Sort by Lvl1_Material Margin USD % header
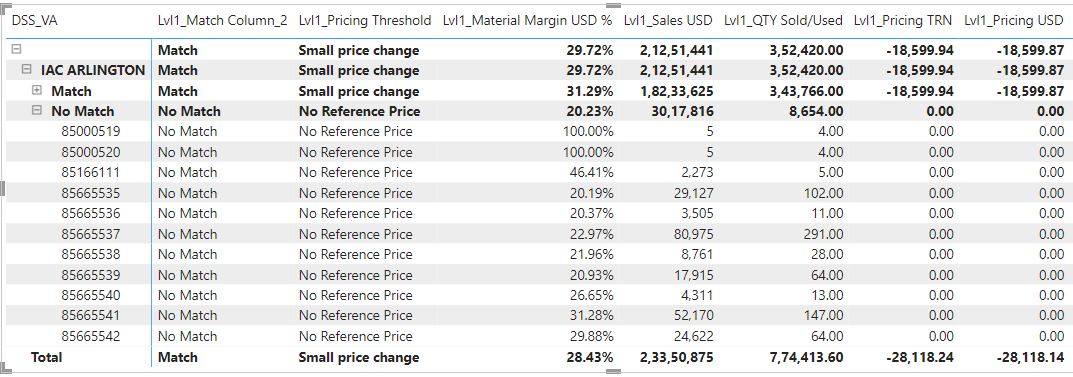The image size is (1073, 377). pyautogui.click(x=528, y=21)
